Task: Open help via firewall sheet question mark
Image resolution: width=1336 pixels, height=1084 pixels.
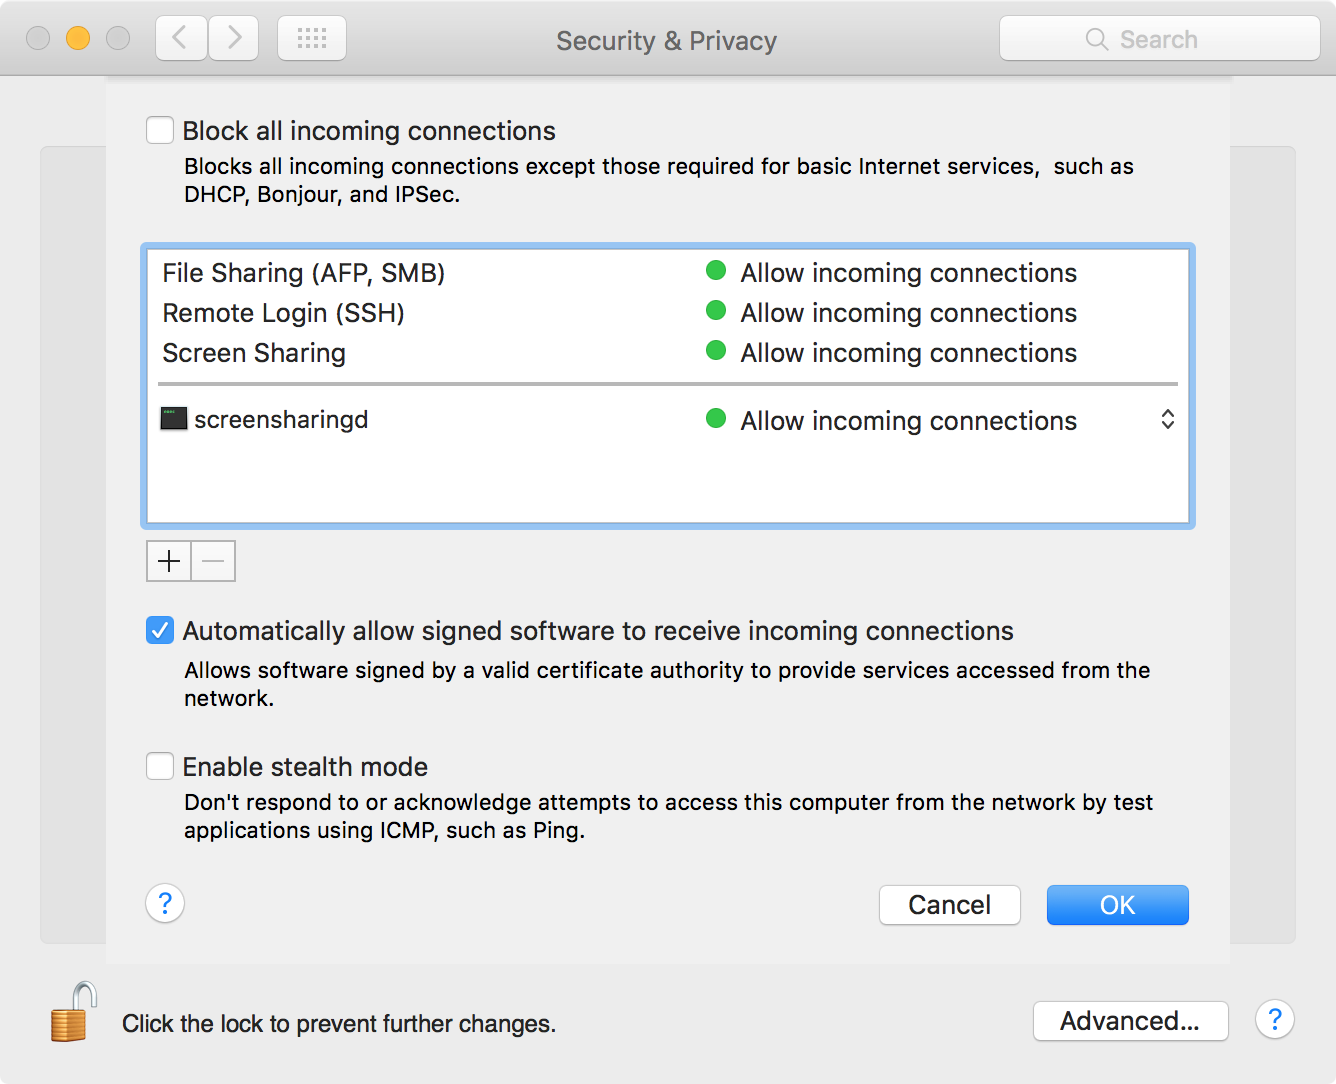Action: click(x=165, y=904)
